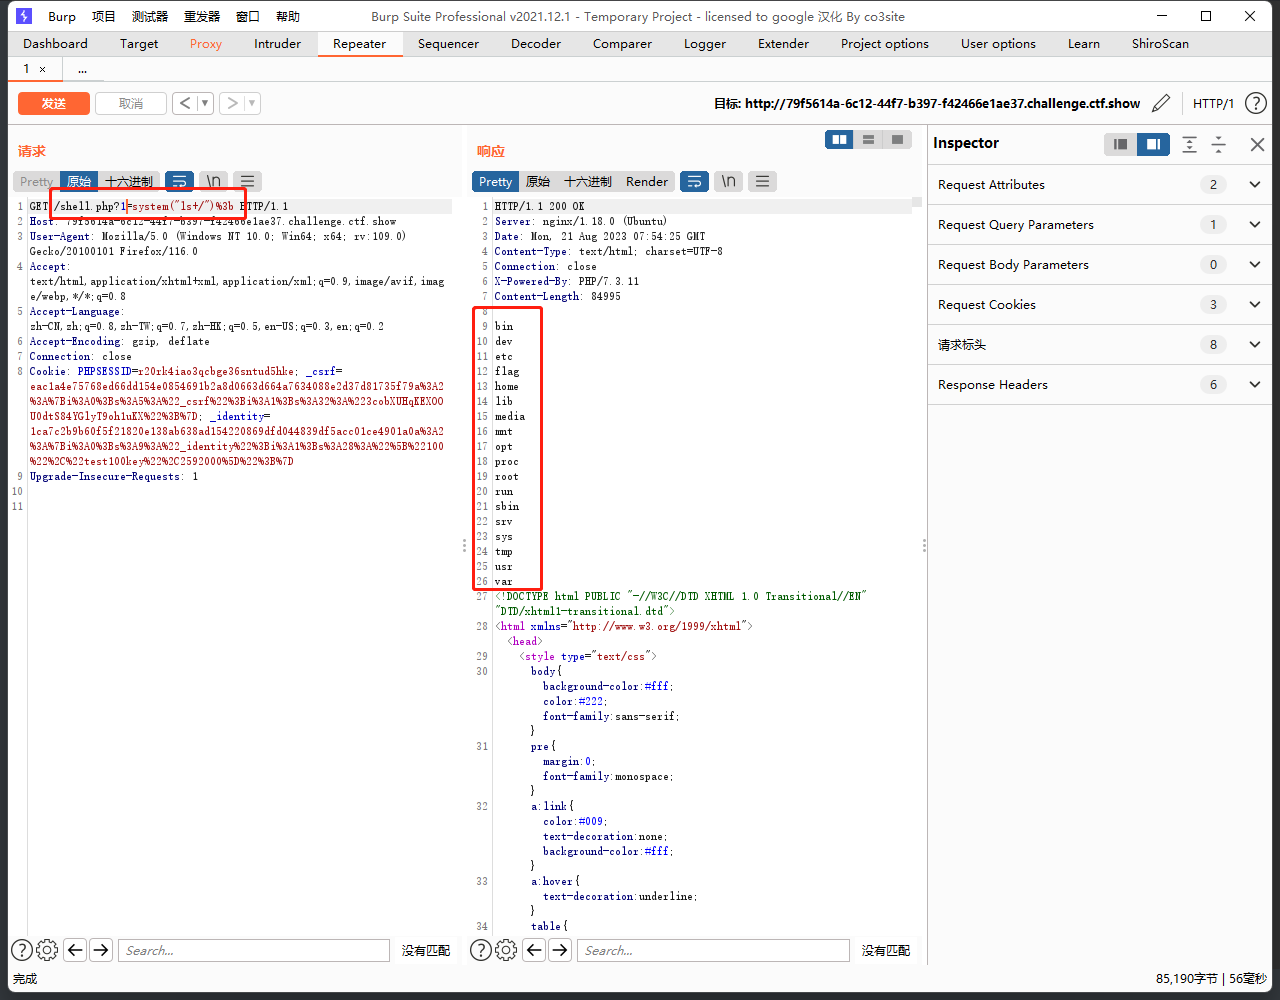Viewport: 1280px width, 1000px height.
Task: Switch to response Render tab
Action: (647, 181)
